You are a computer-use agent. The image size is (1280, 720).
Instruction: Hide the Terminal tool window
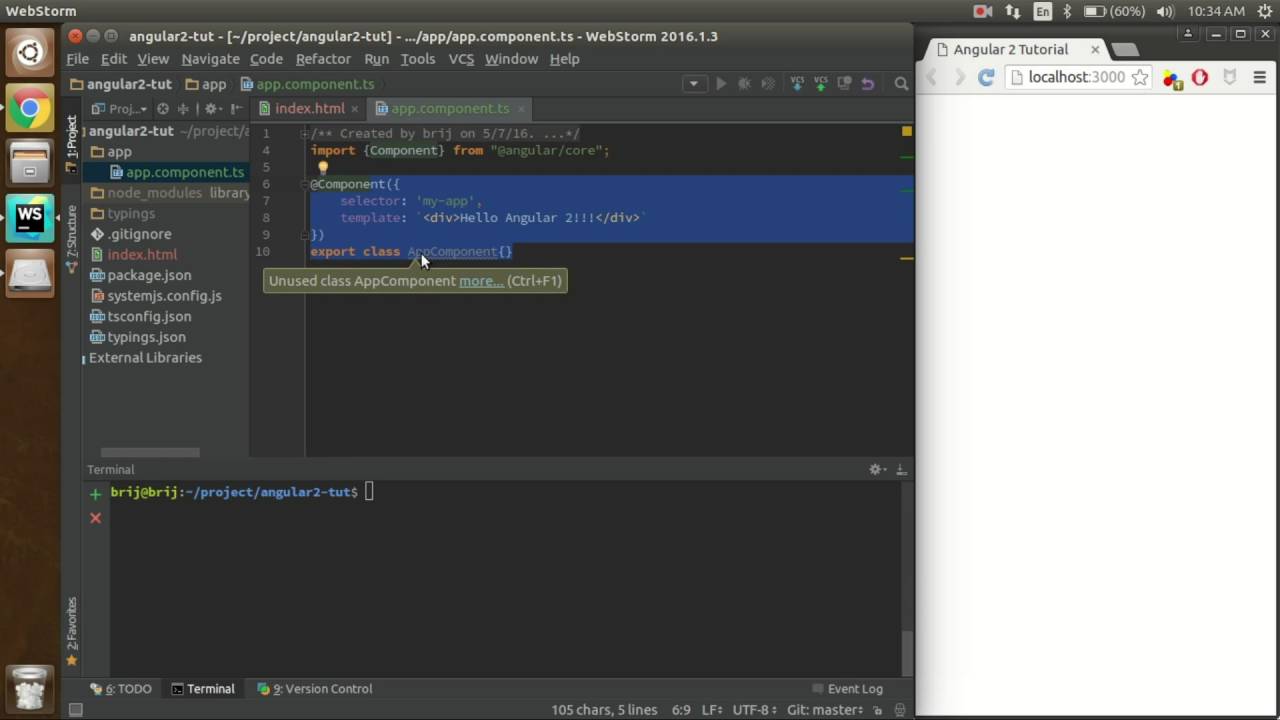tap(901, 469)
